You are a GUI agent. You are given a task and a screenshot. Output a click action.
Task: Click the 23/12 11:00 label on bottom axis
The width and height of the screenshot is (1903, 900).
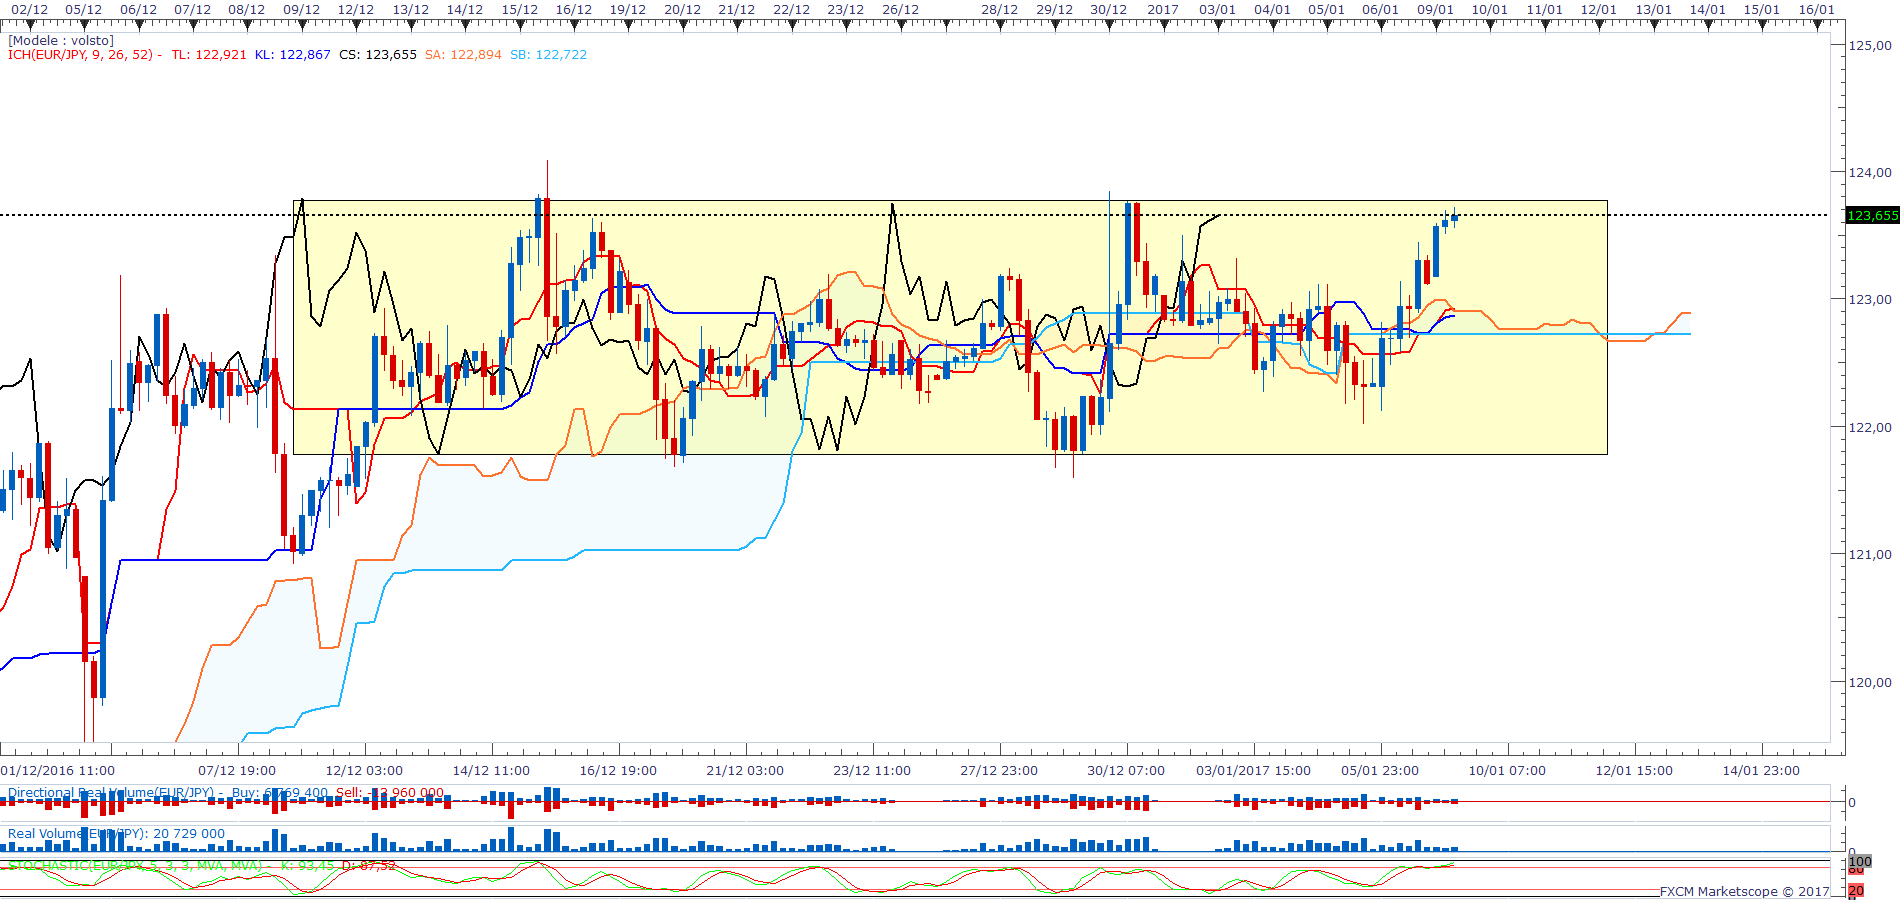click(872, 771)
